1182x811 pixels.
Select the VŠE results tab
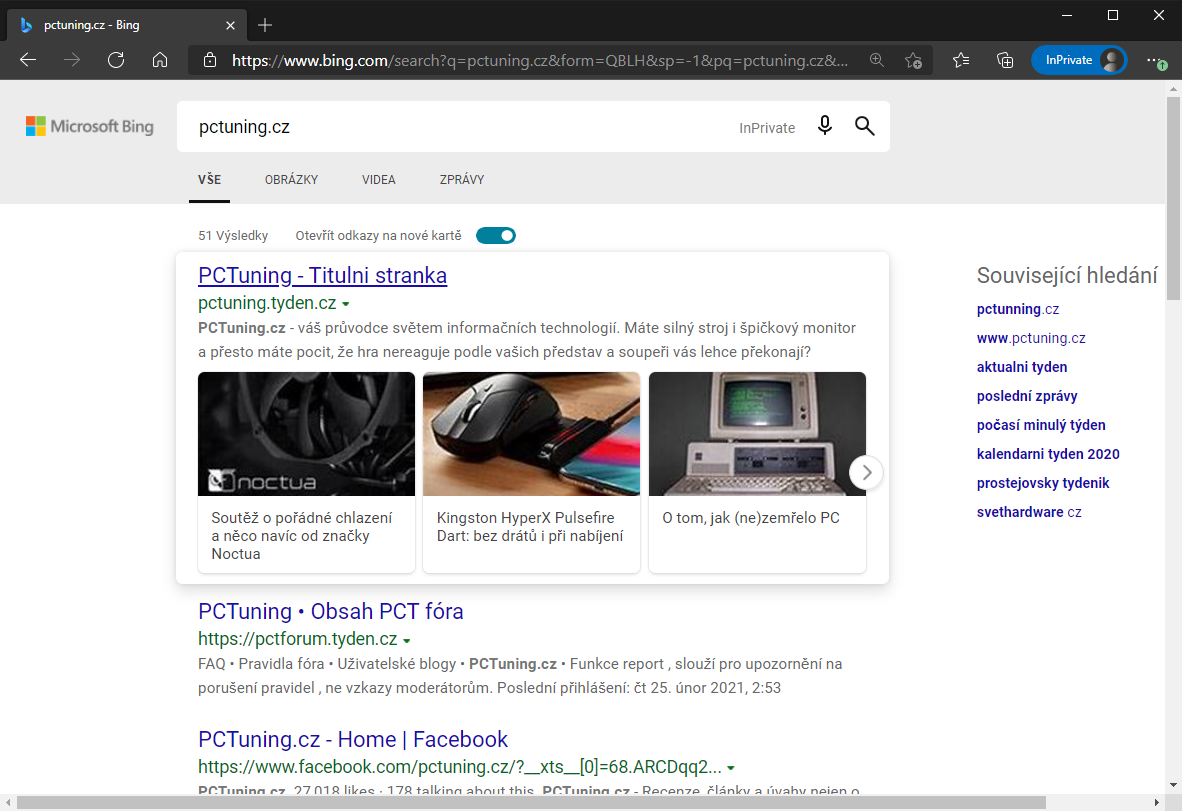pyautogui.click(x=210, y=179)
